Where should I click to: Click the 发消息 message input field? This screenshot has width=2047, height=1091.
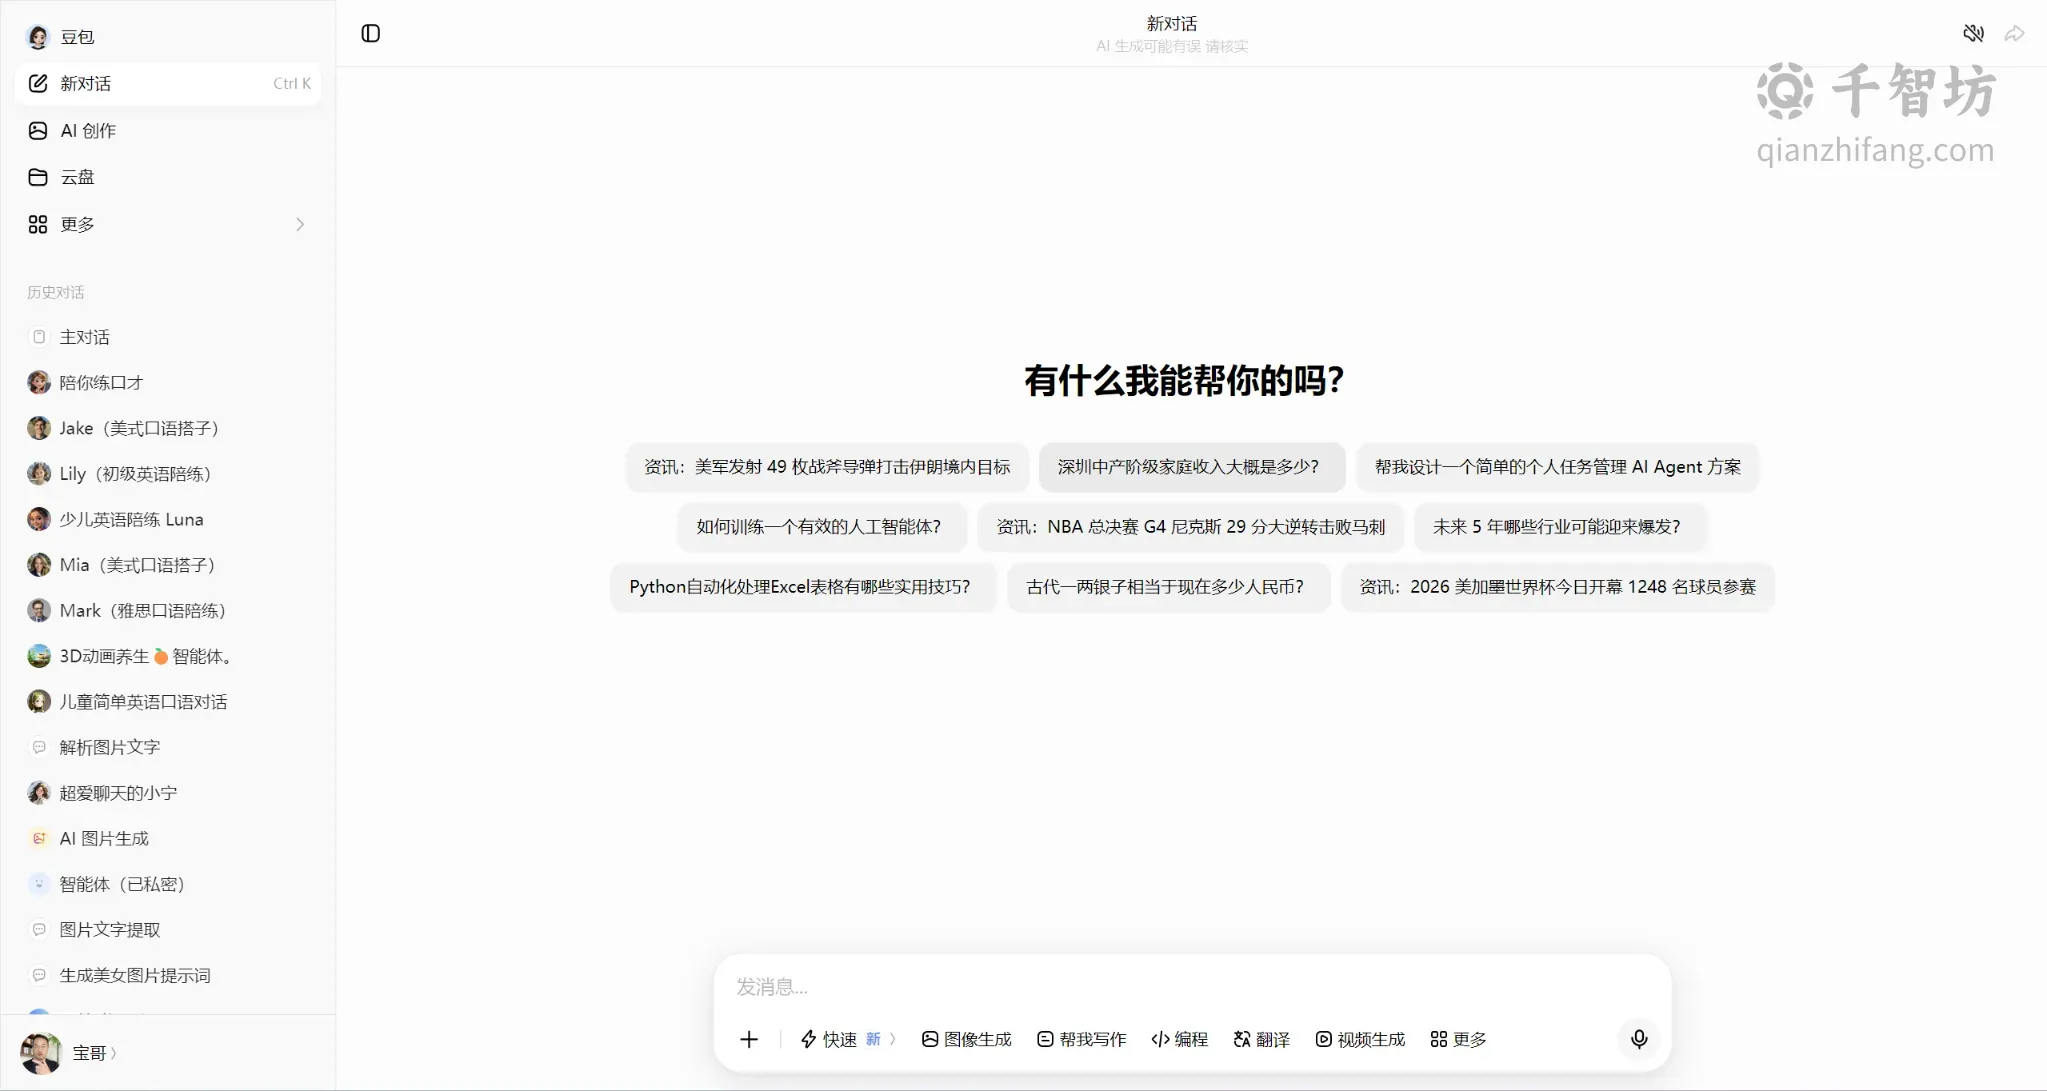1192,987
